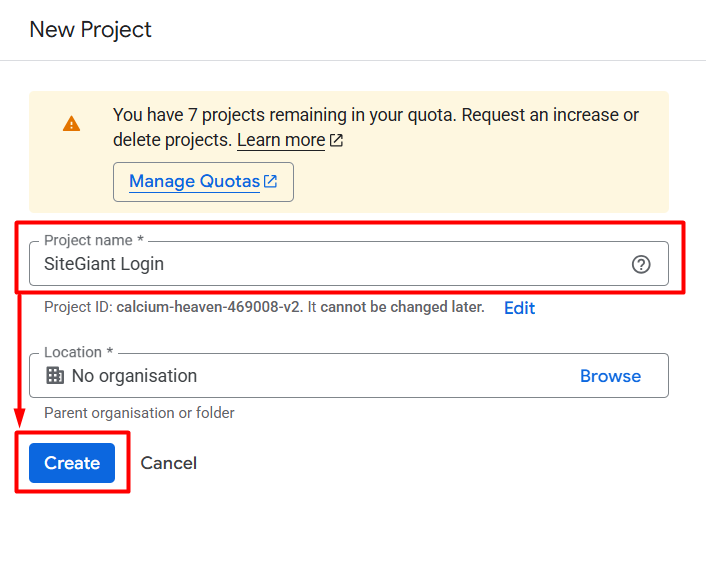Click the 'Location *' label

coord(78,352)
